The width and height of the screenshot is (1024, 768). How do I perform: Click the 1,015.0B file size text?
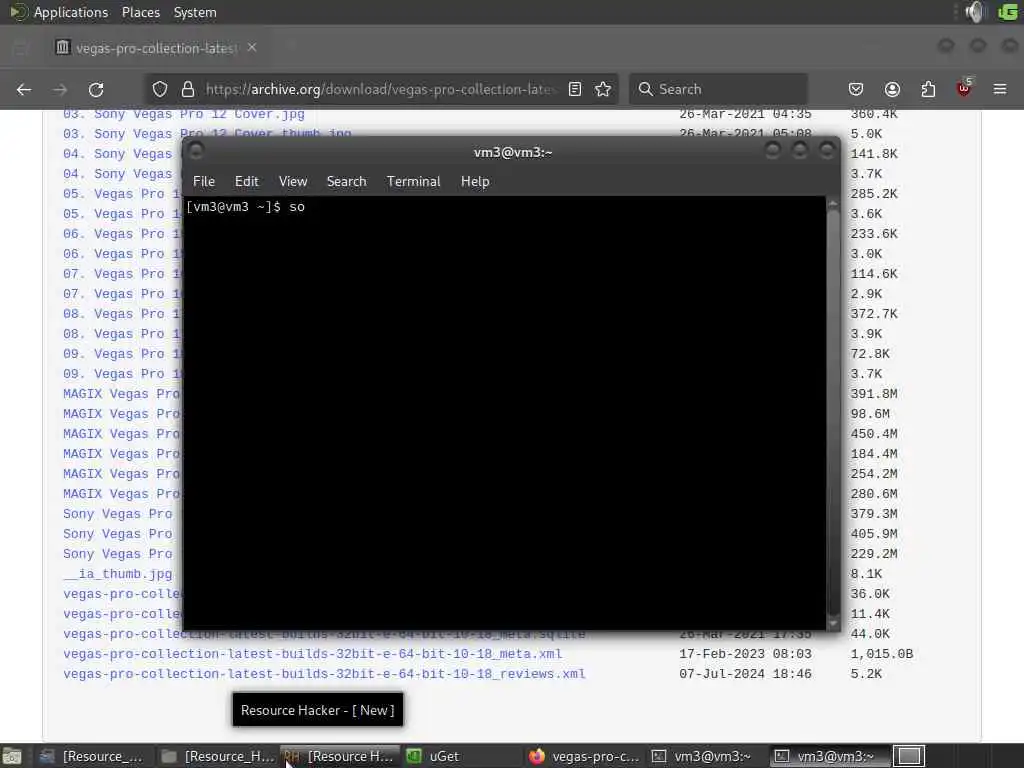(x=882, y=654)
